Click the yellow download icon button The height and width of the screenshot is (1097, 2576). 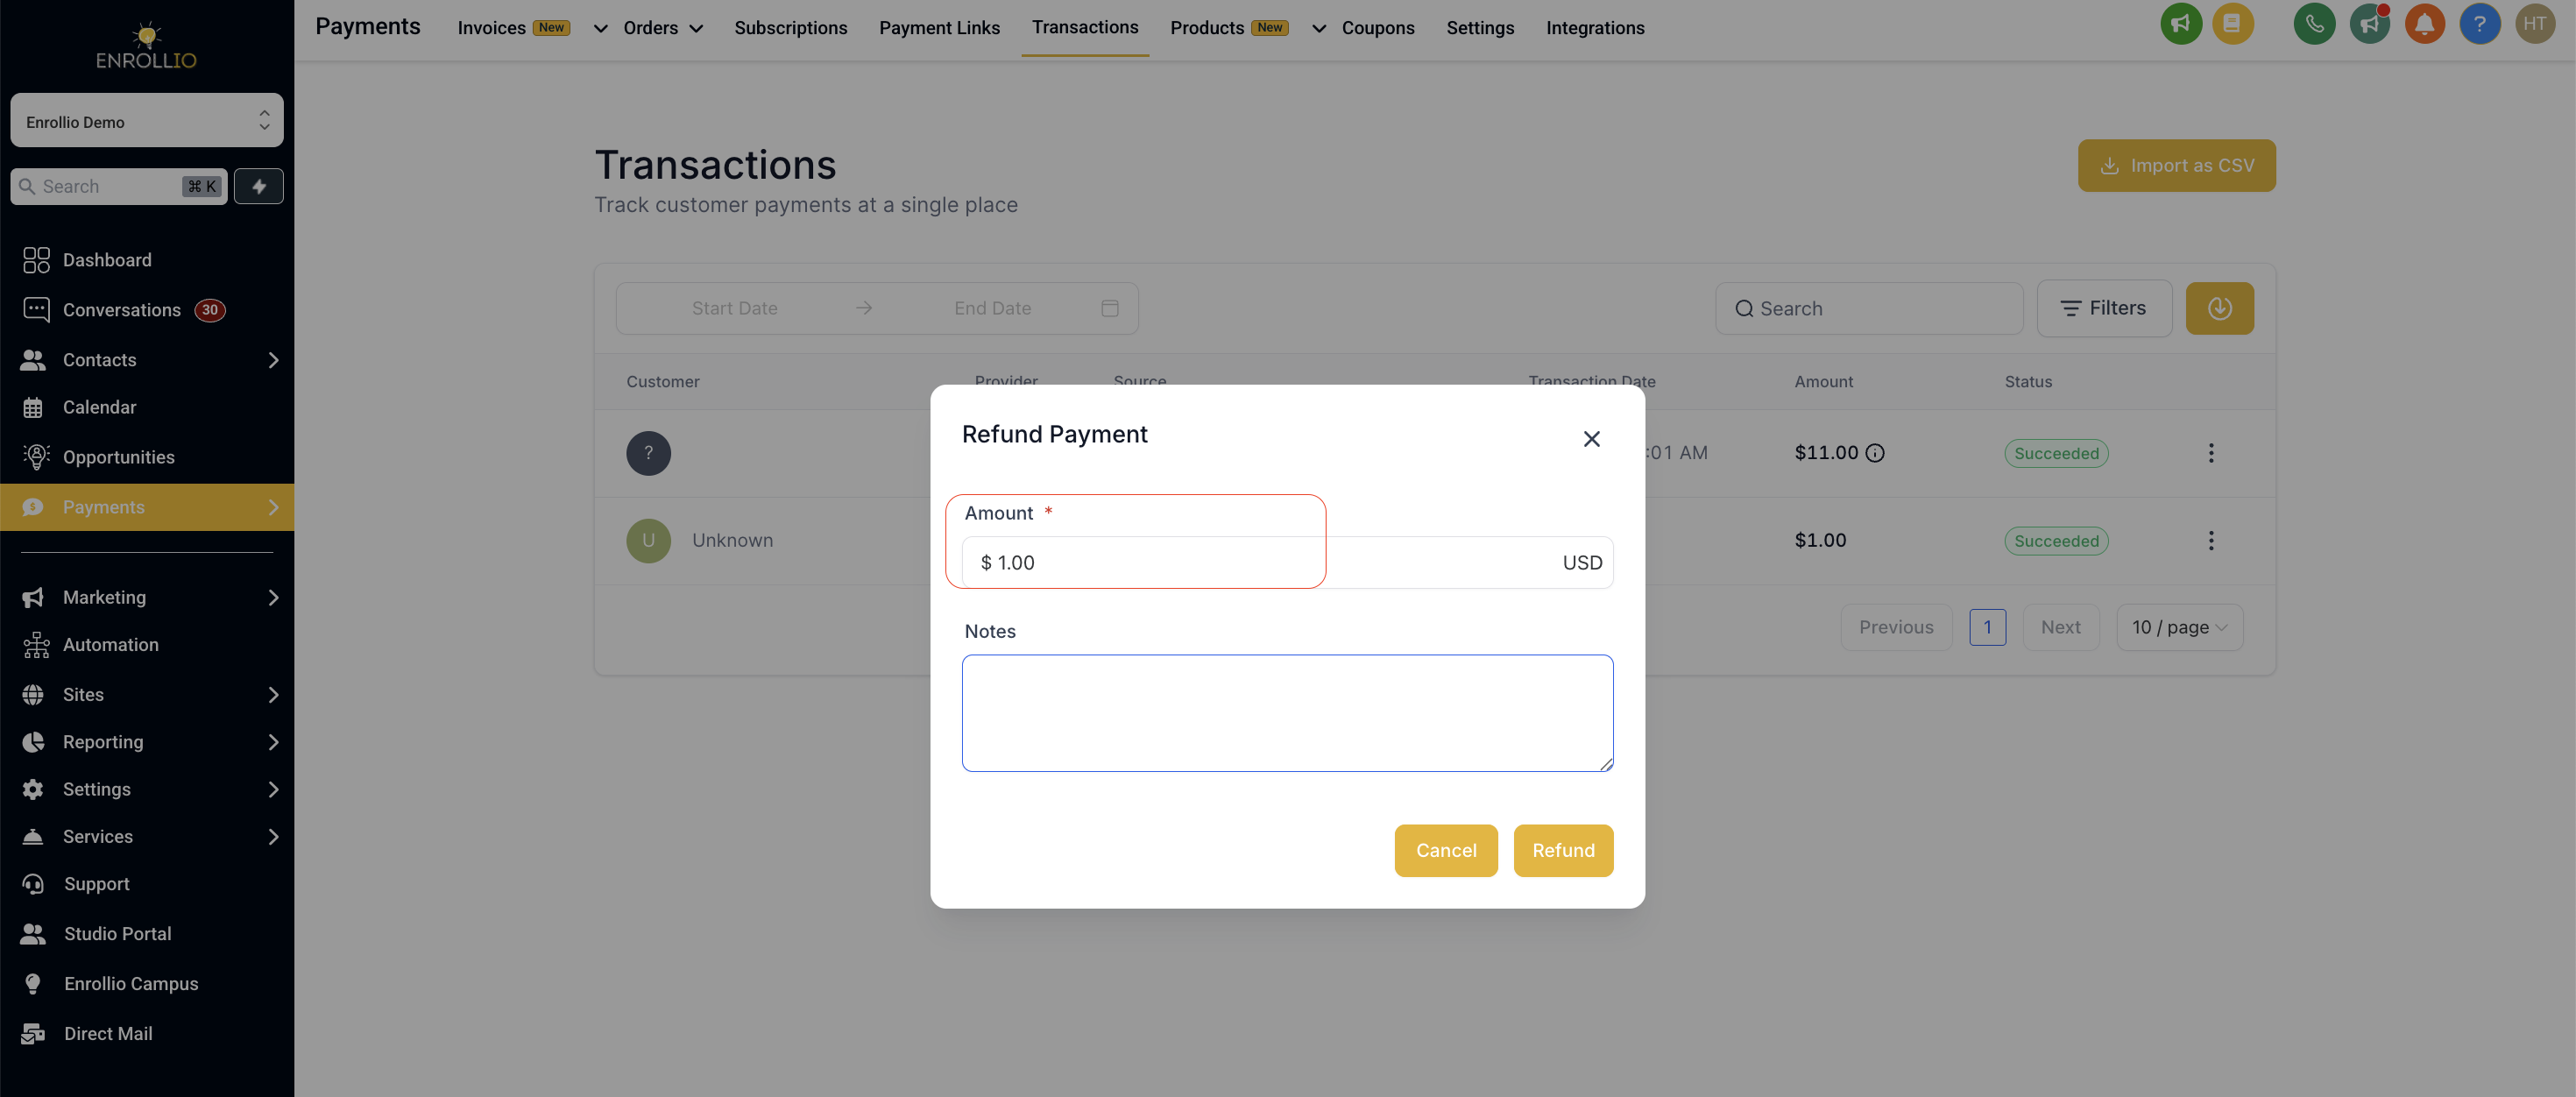coord(2219,308)
